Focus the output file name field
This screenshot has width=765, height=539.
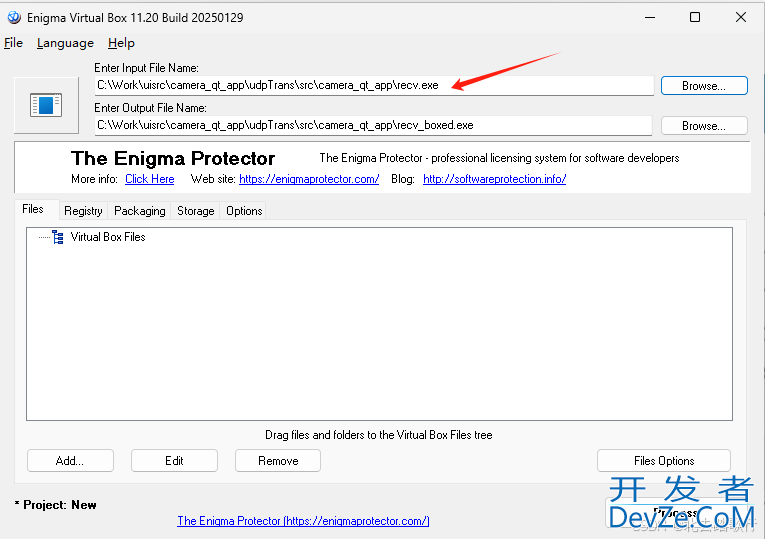(373, 125)
